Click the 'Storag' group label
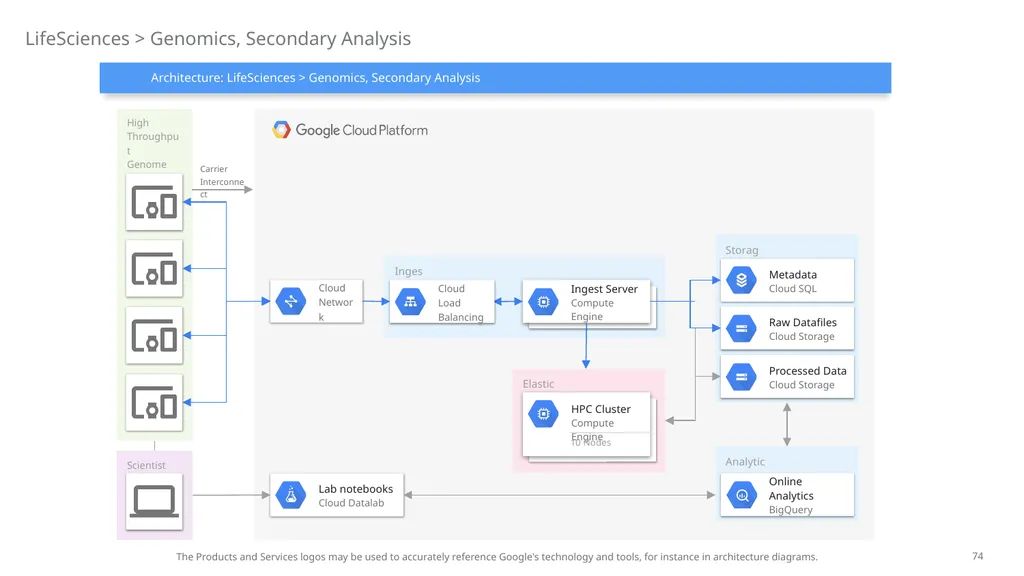Screen dimensions: 1024x576 click(741, 250)
